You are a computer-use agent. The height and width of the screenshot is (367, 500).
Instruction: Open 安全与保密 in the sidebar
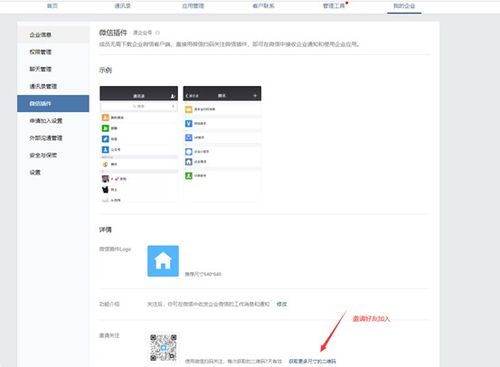point(53,155)
